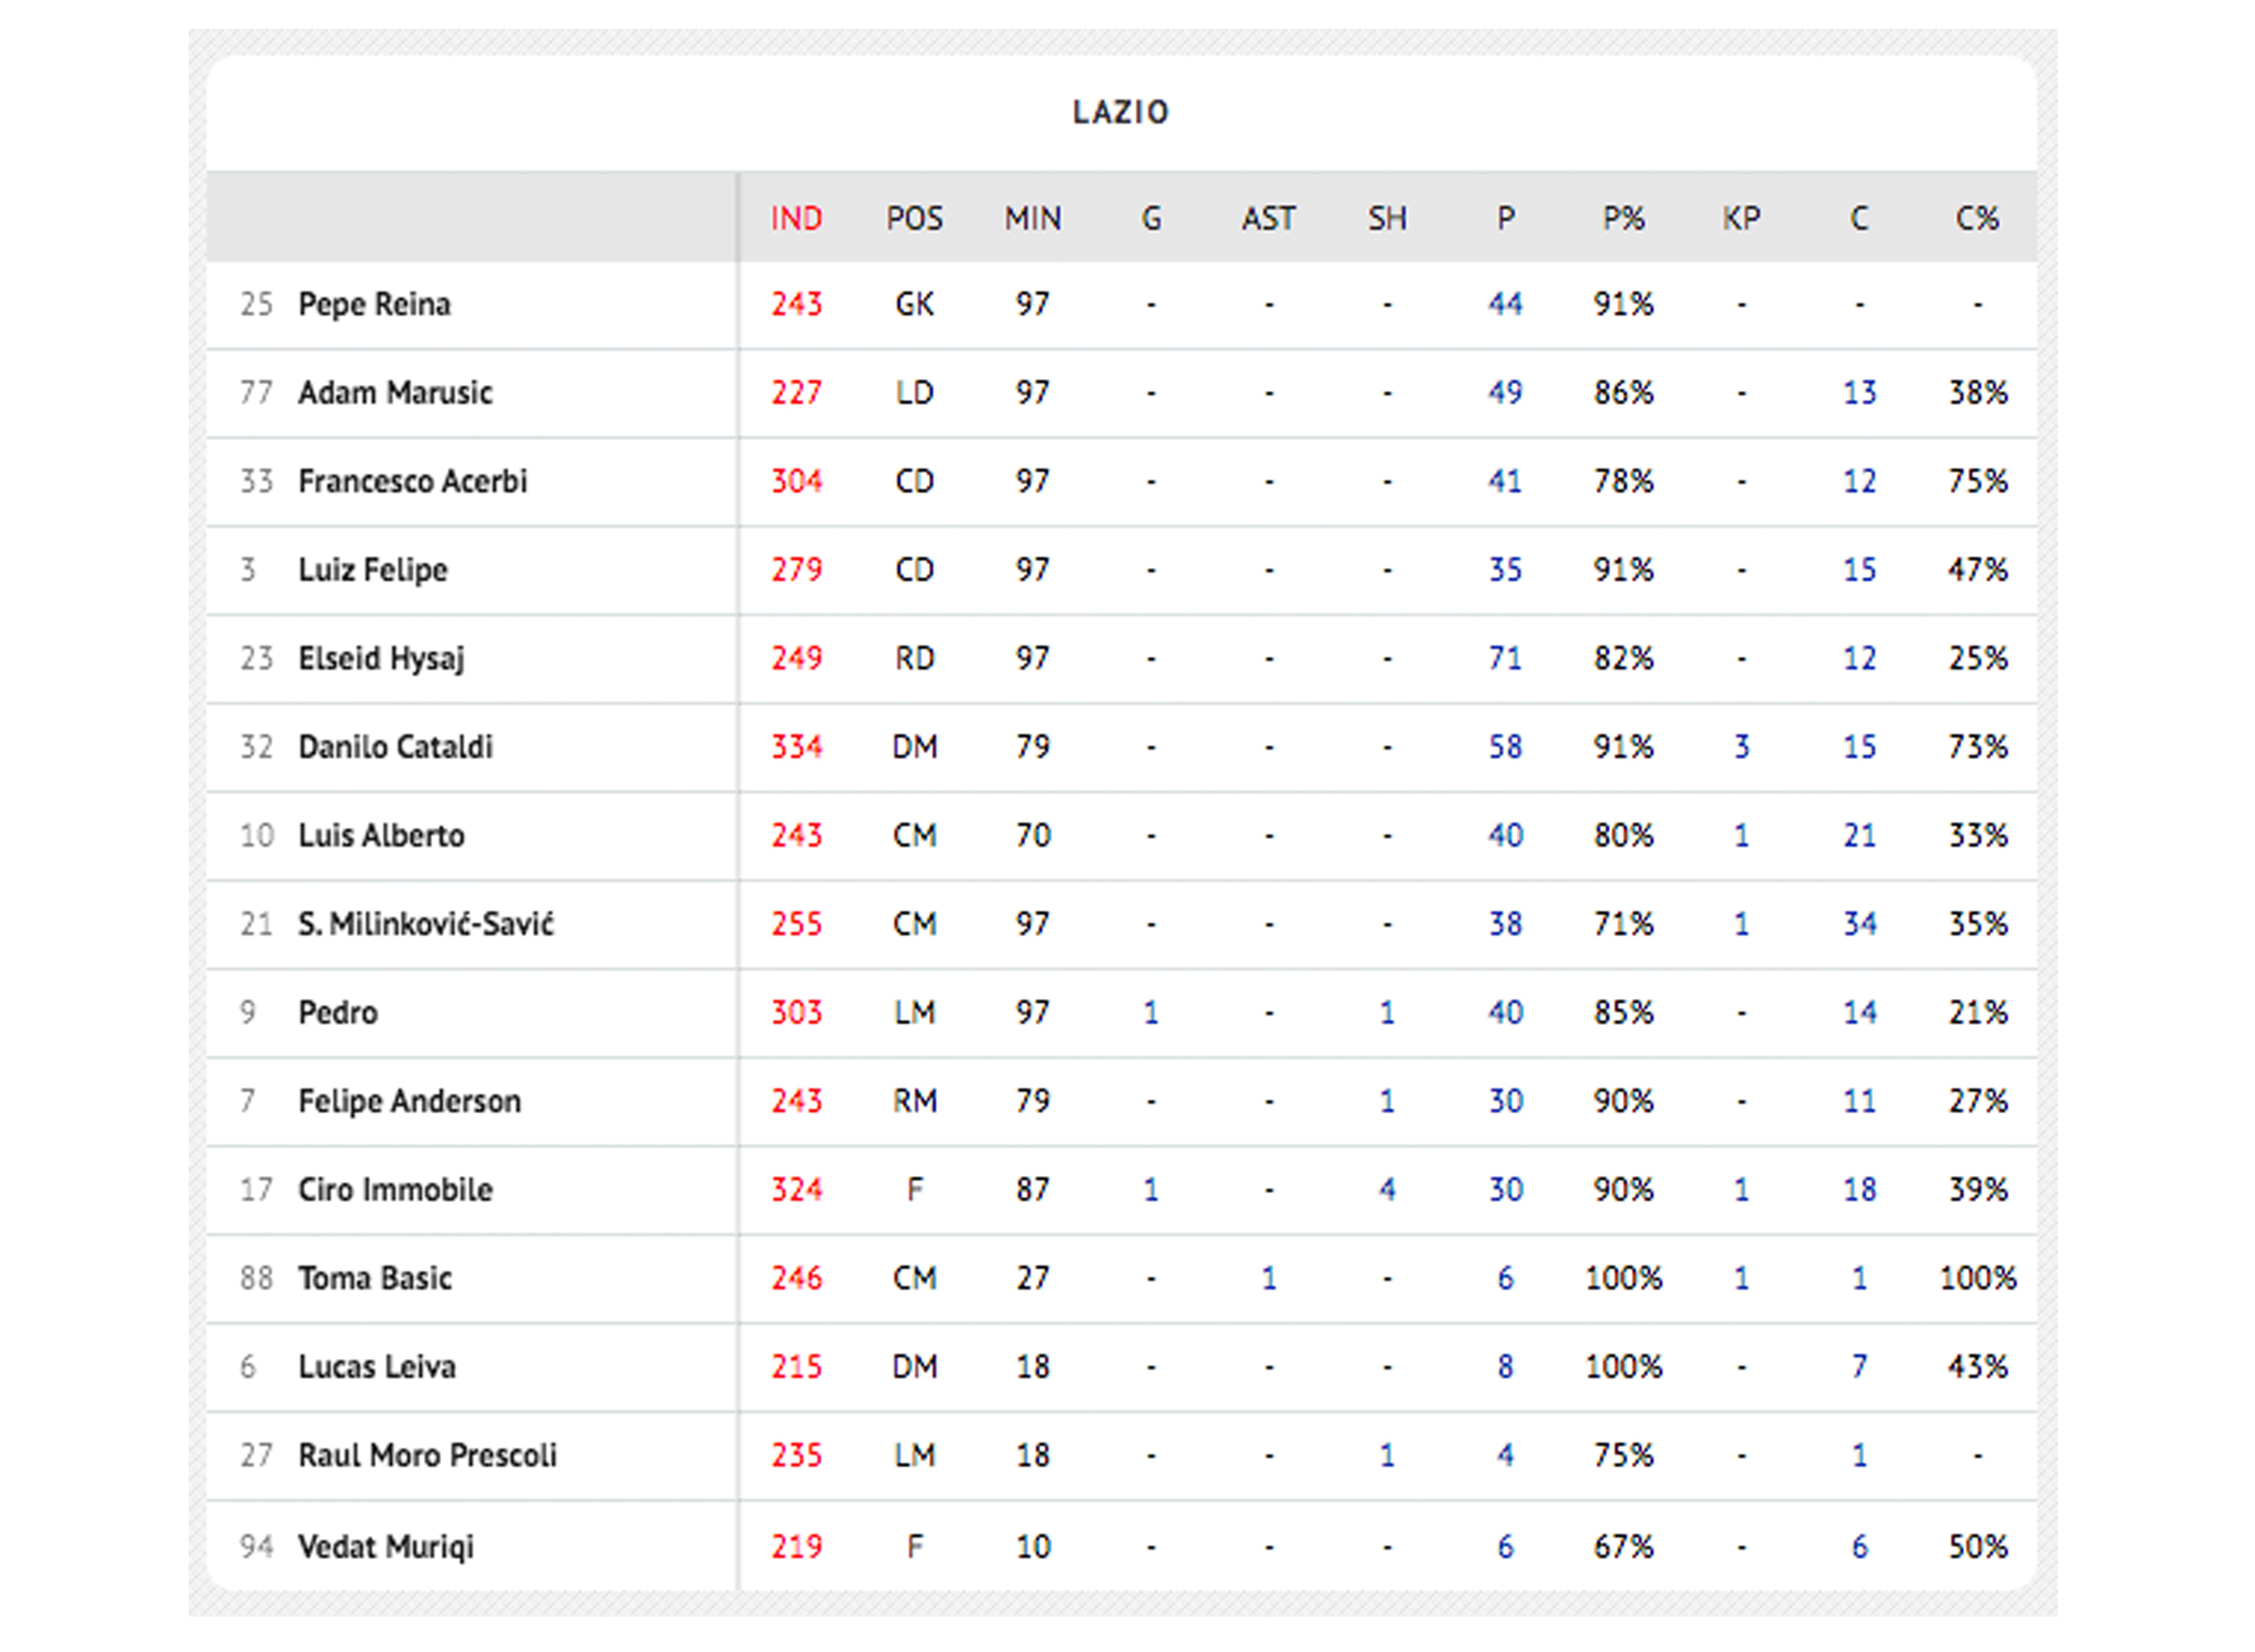Click Milinković-Savić's challenges value 34

1859,924
